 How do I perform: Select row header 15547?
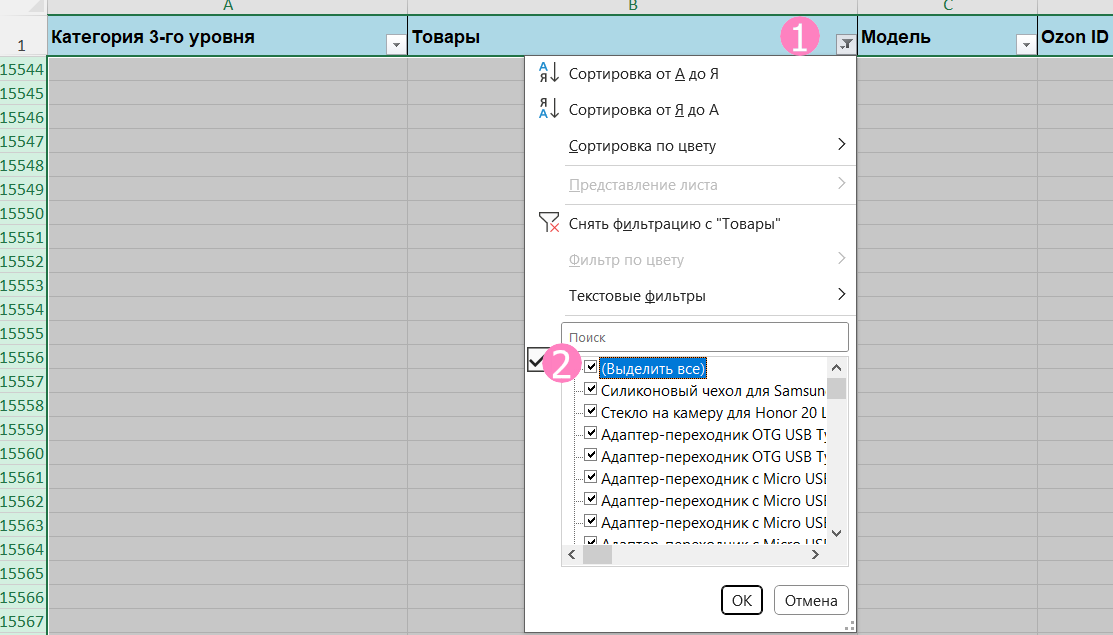point(23,141)
